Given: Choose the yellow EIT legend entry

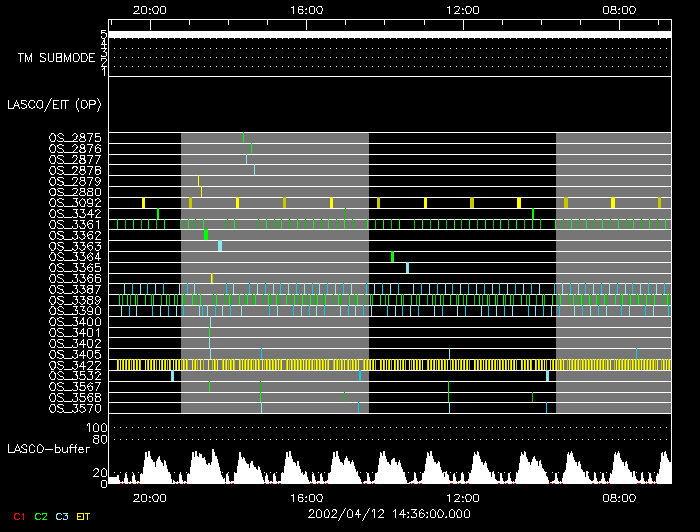Looking at the screenshot, I should [84, 516].
